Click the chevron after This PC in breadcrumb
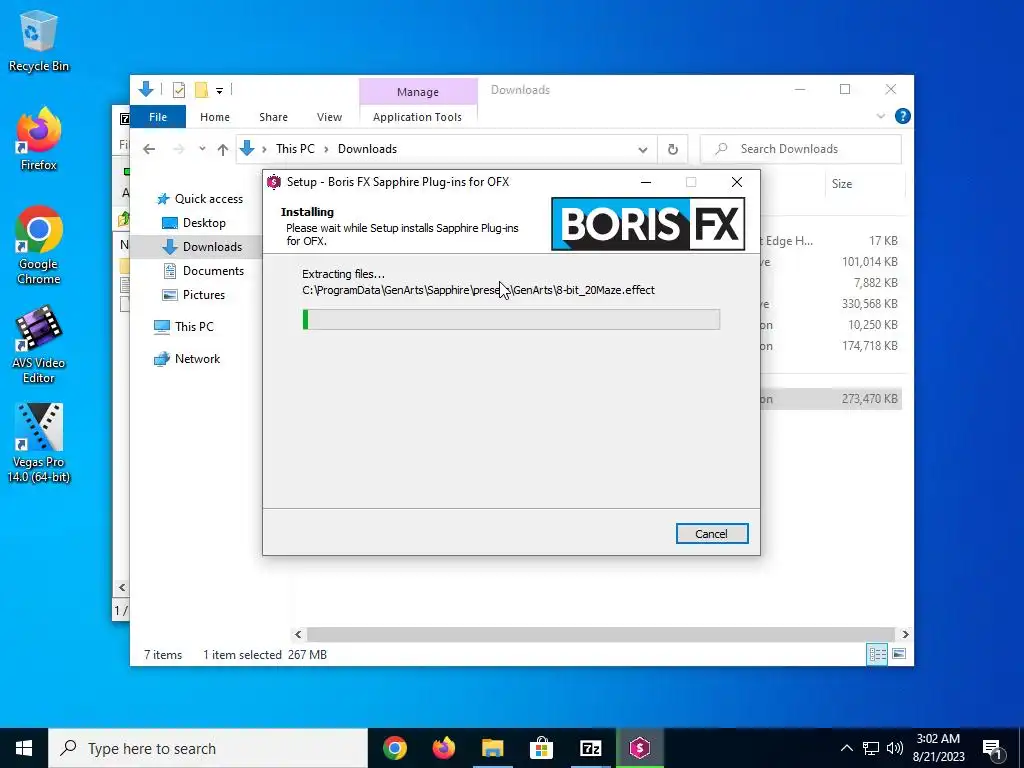Image resolution: width=1024 pixels, height=768 pixels. click(x=326, y=150)
